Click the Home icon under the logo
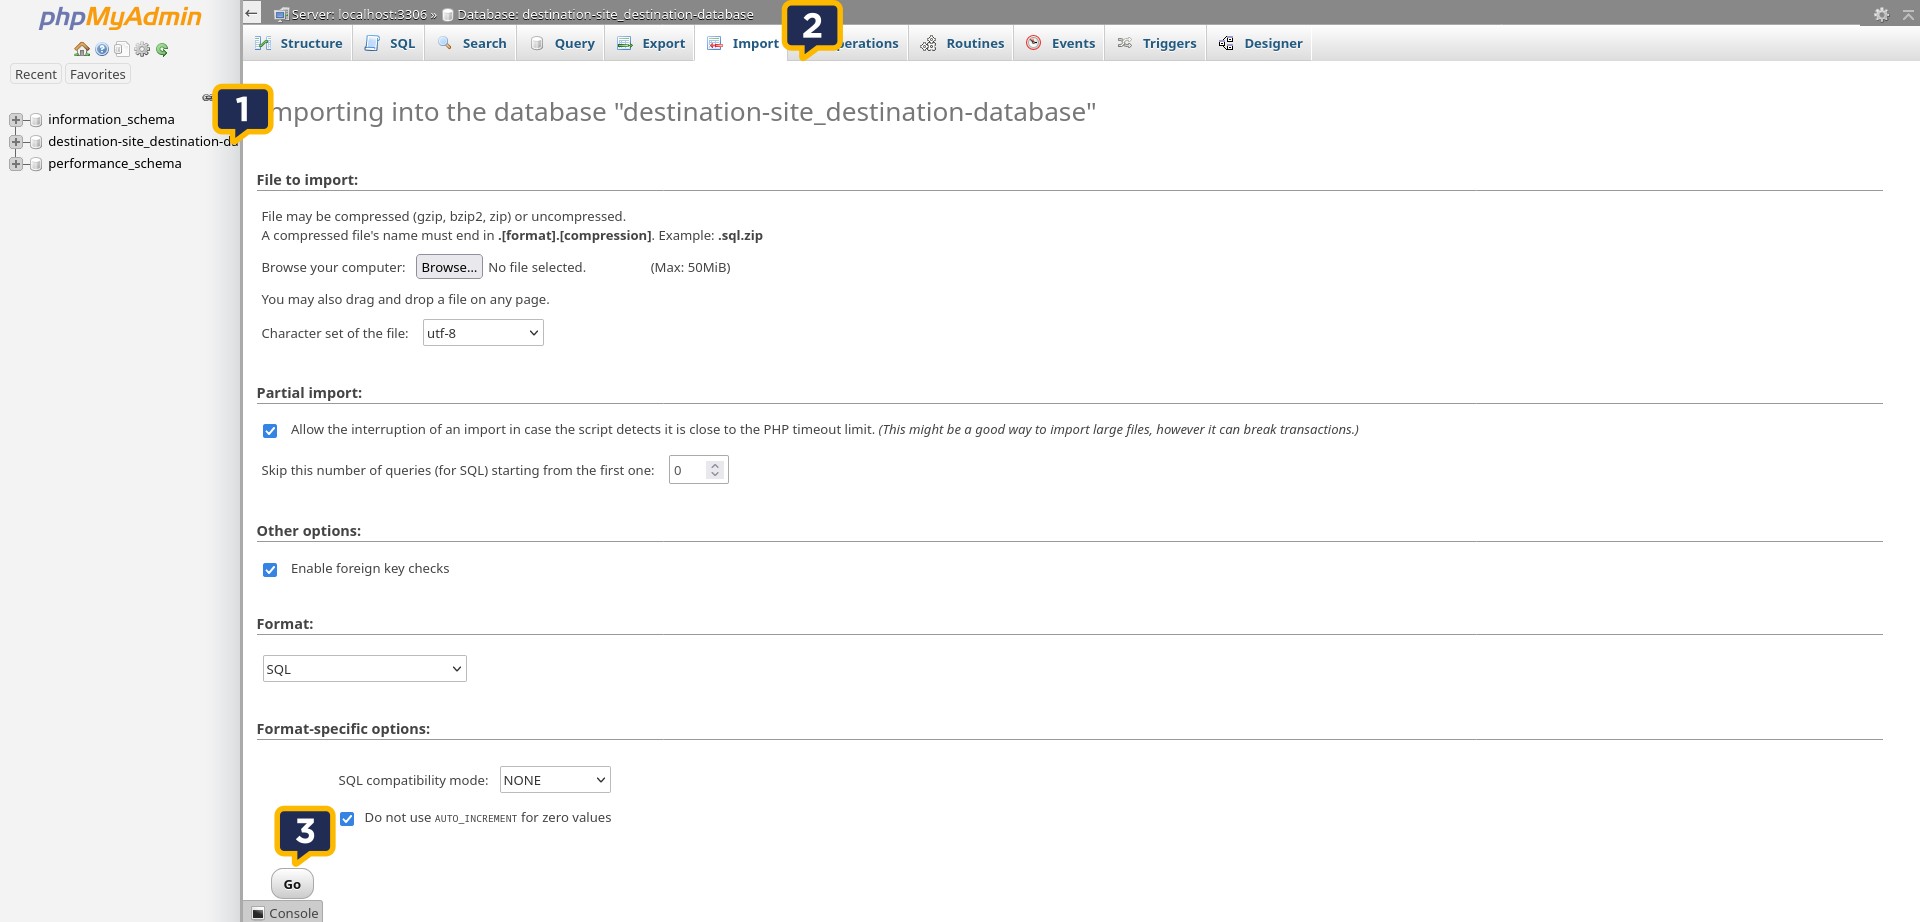Viewport: 1920px width, 922px height. (x=82, y=49)
